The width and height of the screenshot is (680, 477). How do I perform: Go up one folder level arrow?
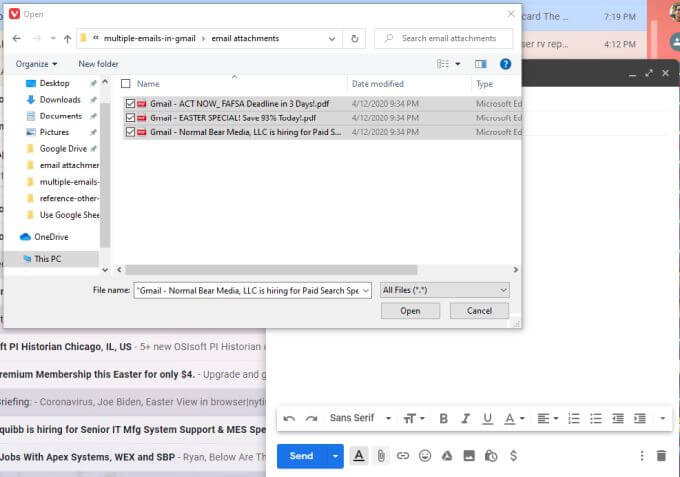click(67, 39)
